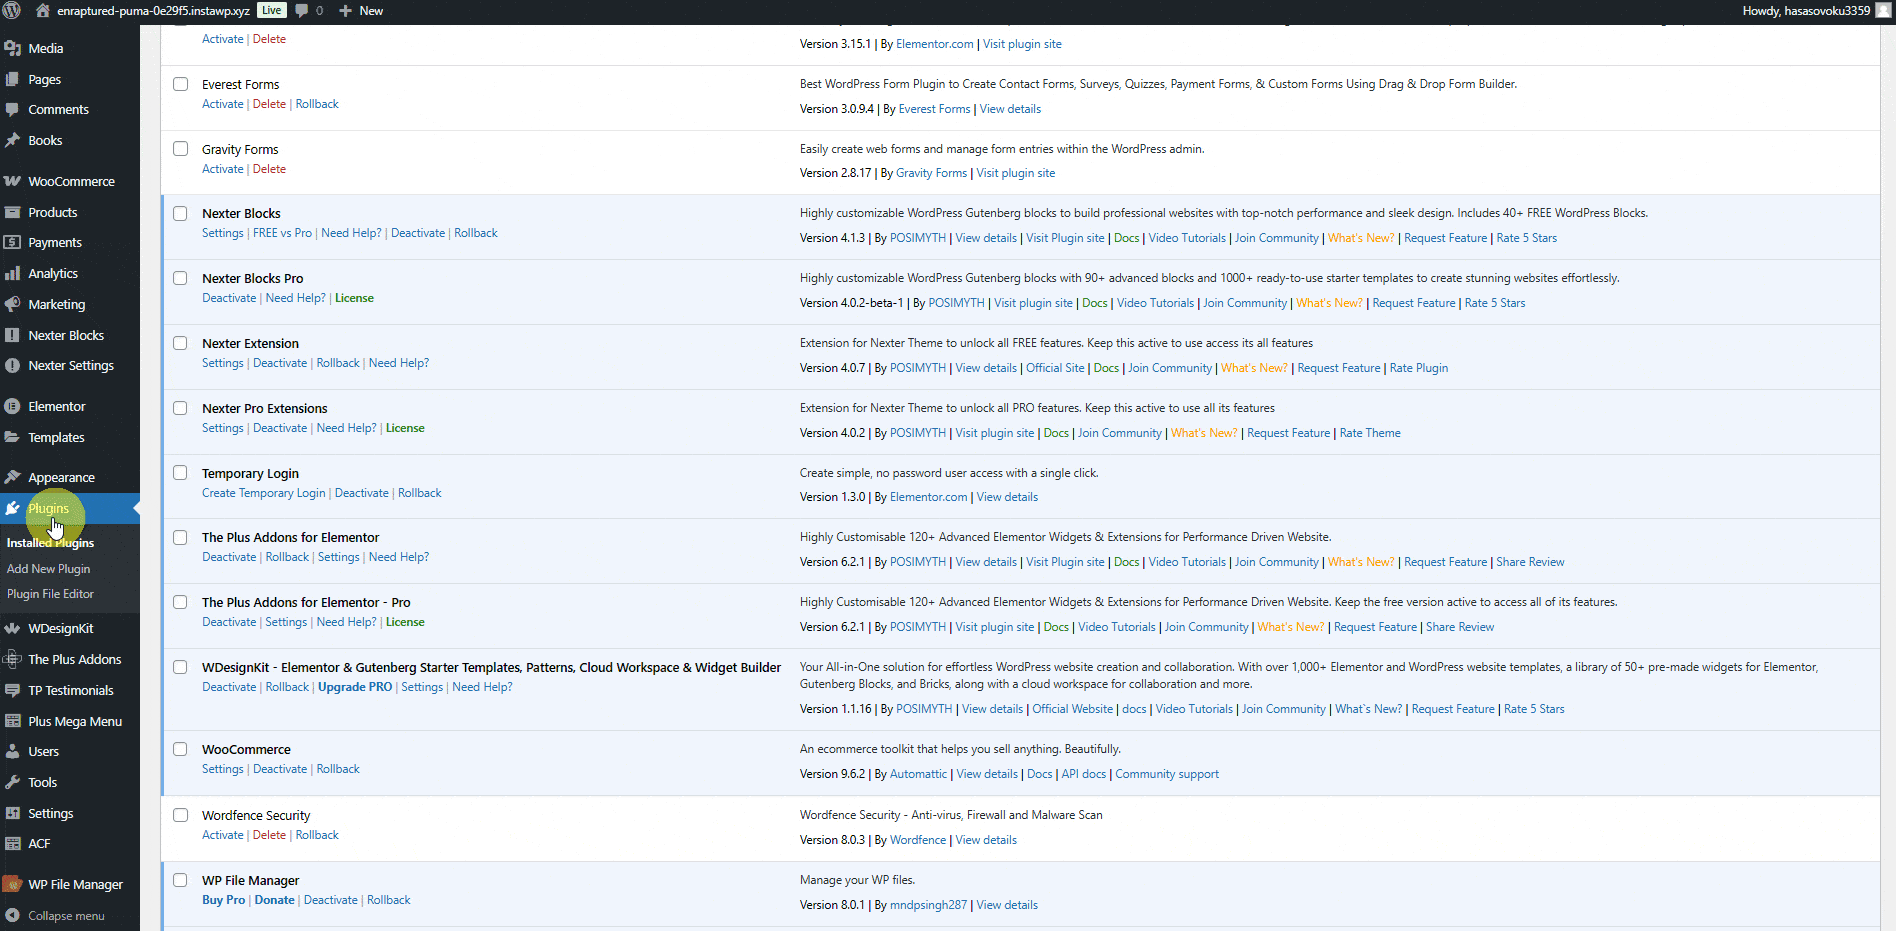
Task: Open Plugin File Editor submenu item
Action: [x=50, y=593]
